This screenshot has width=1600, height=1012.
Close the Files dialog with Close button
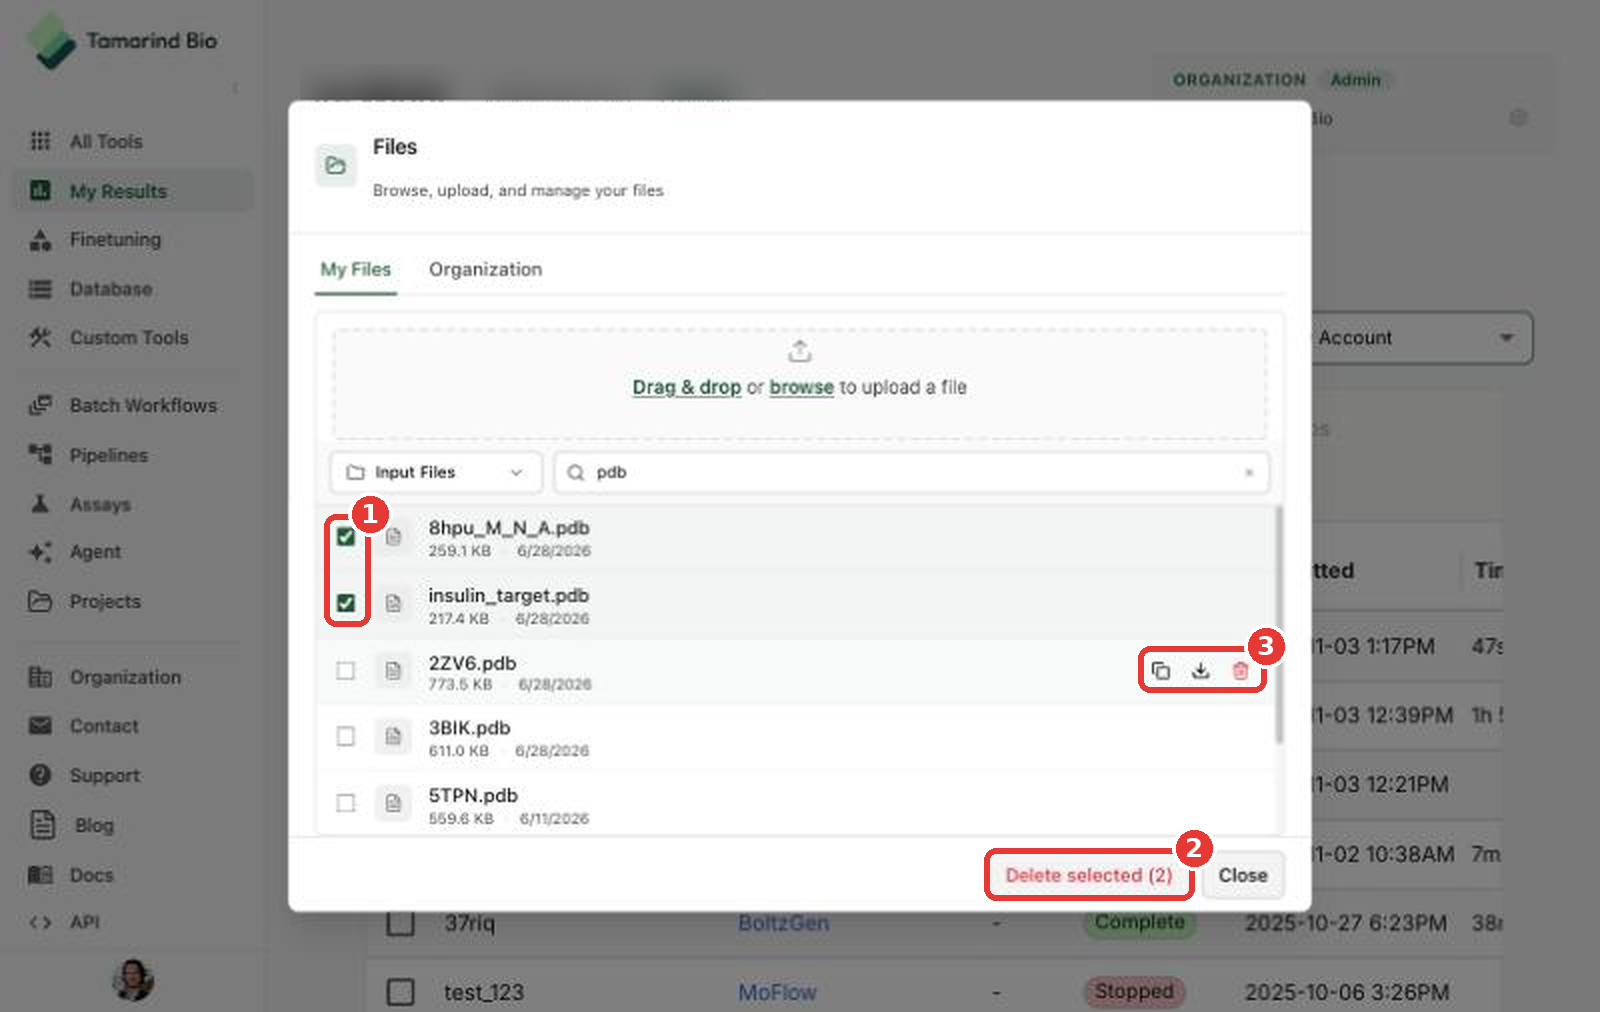click(1243, 875)
